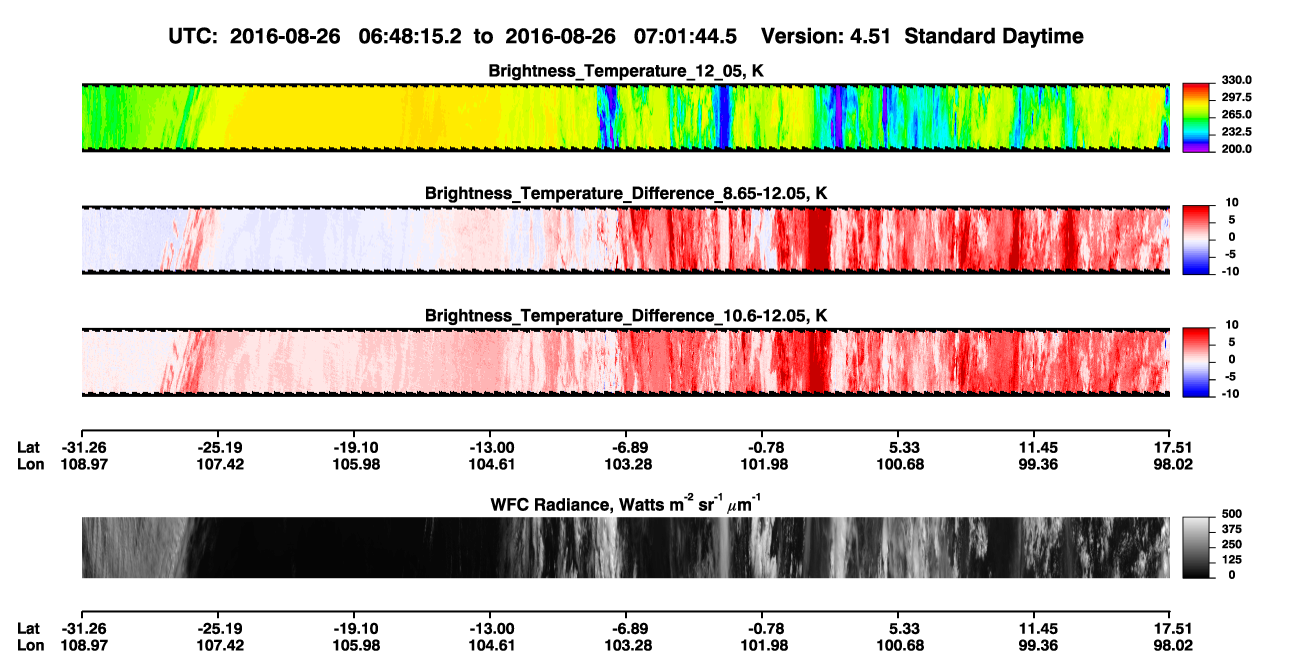Click the 'Lat' row label above the WFC Radiance title
1300x667 pixels.
click(x=28, y=448)
